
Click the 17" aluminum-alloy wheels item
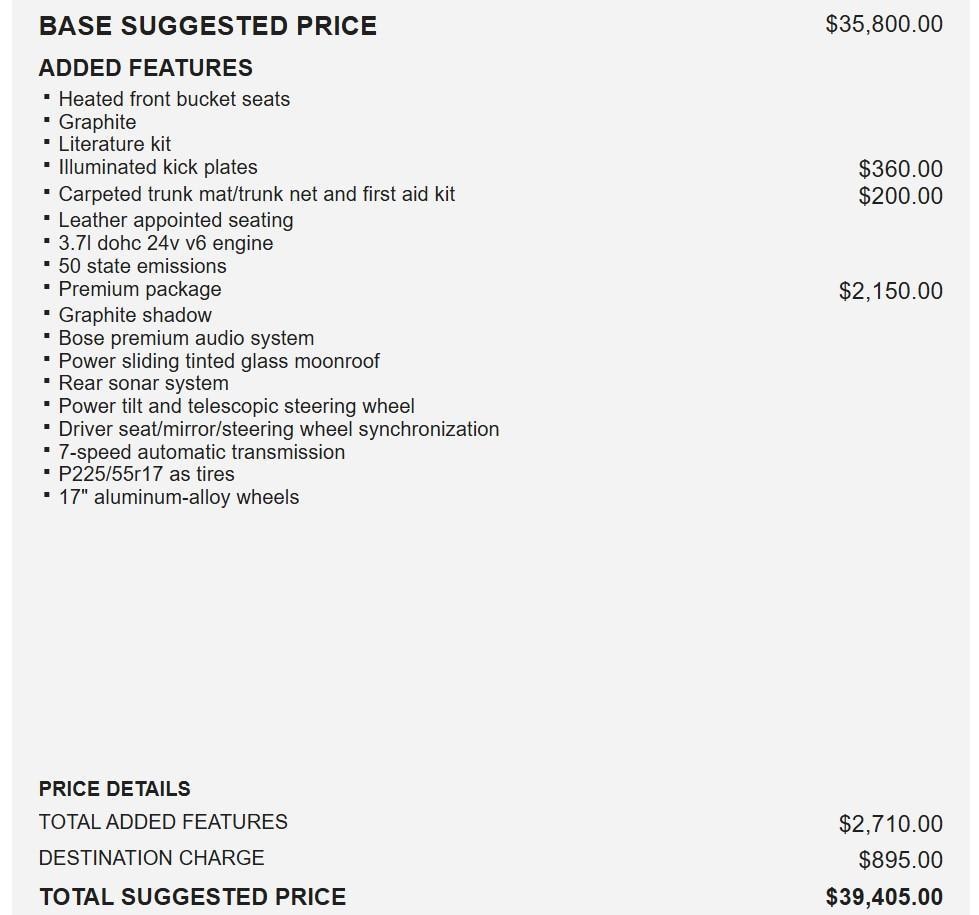click(x=179, y=497)
